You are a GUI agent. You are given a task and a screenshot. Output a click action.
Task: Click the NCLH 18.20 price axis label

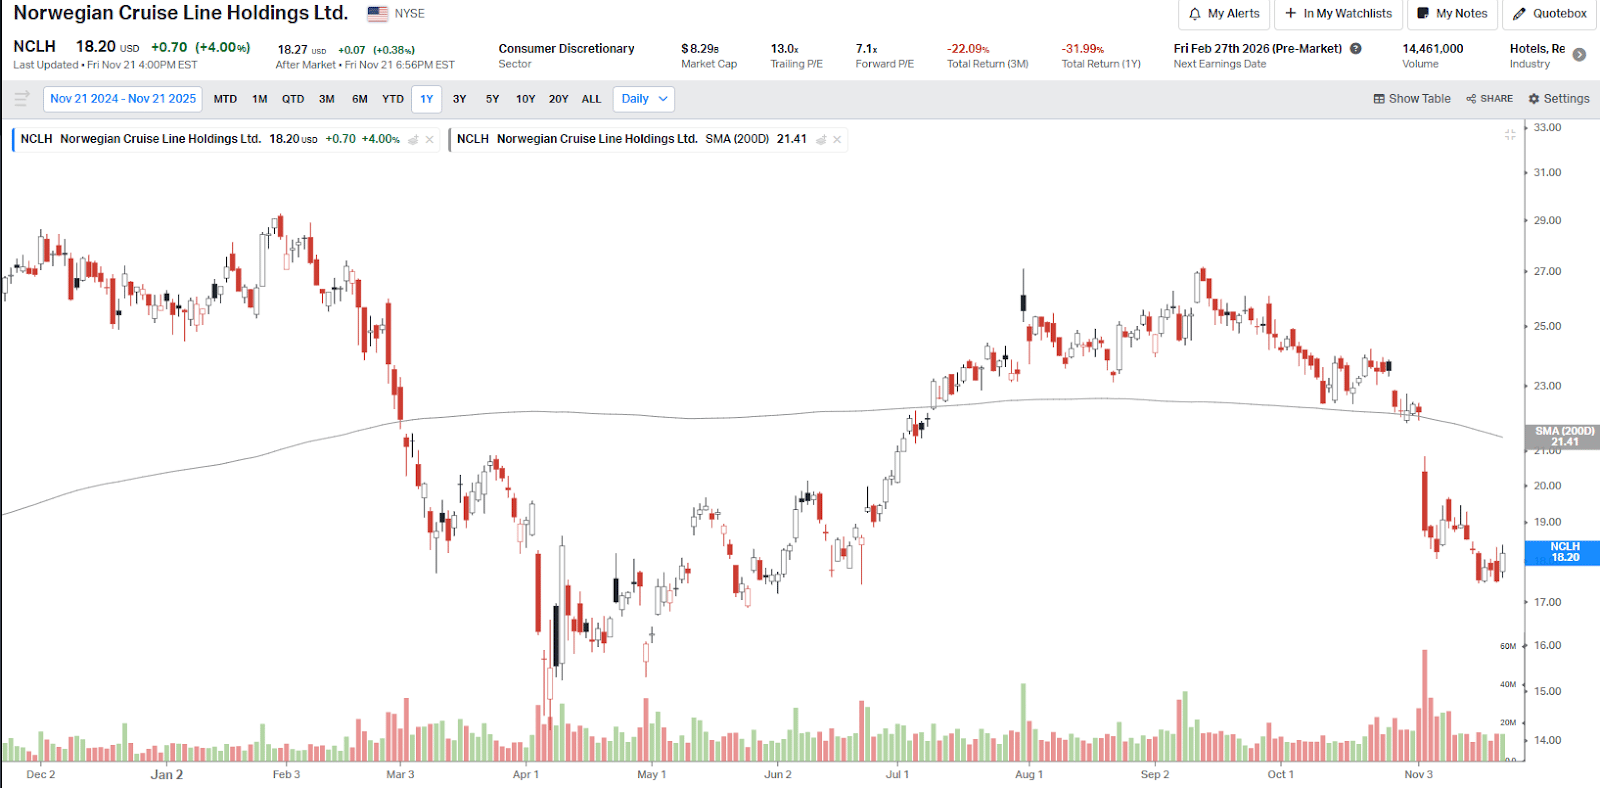[x=1565, y=552]
